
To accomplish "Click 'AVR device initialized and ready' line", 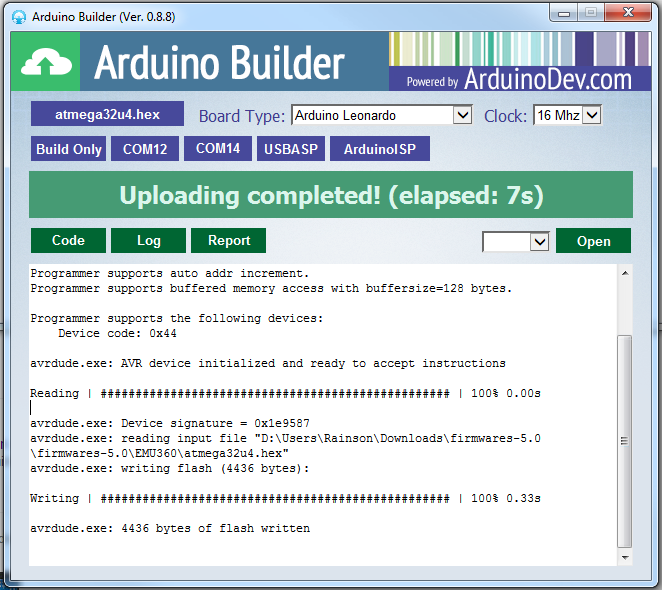I will (268, 363).
